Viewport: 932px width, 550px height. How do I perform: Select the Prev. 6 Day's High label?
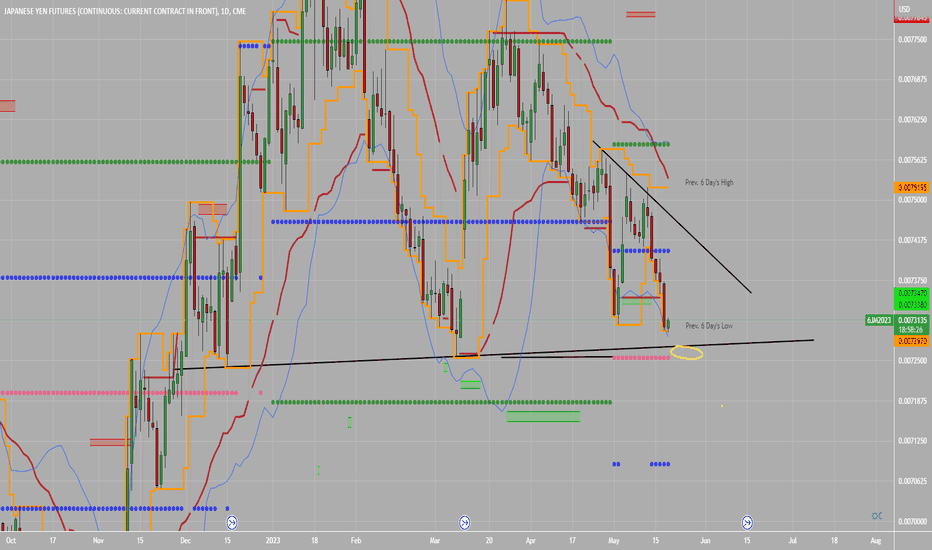tap(709, 183)
